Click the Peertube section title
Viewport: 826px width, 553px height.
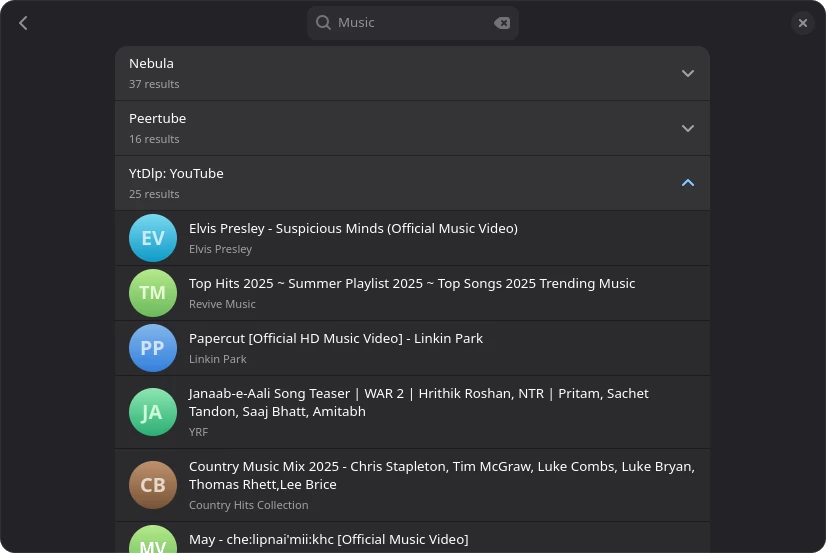(x=158, y=118)
